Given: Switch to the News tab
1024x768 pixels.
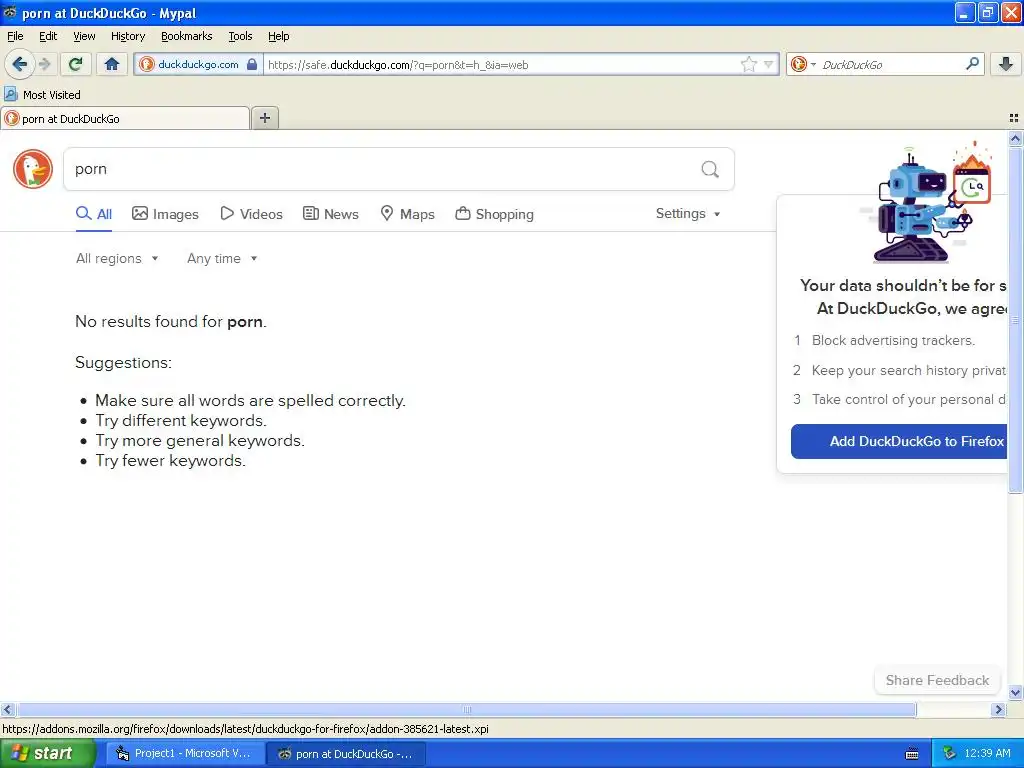Looking at the screenshot, I should [331, 214].
